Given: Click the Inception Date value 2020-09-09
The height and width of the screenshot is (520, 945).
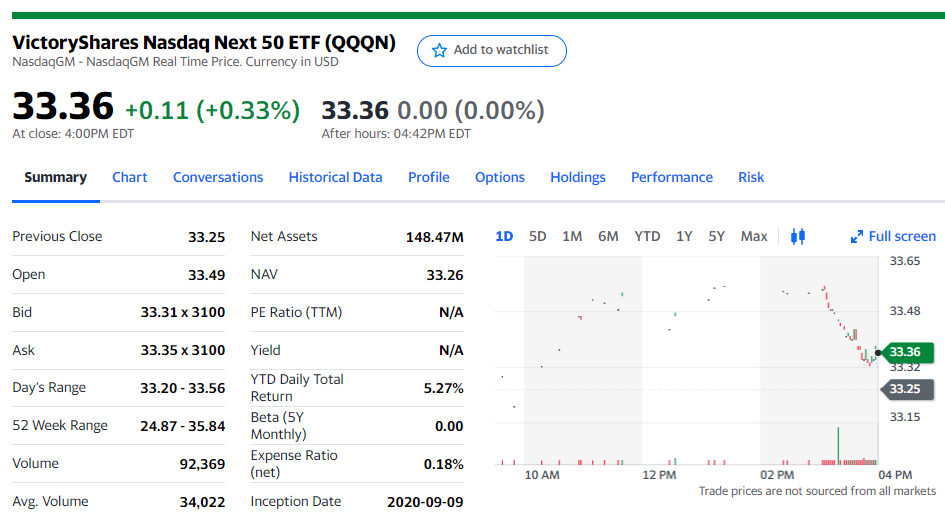Looking at the screenshot, I should [x=425, y=502].
